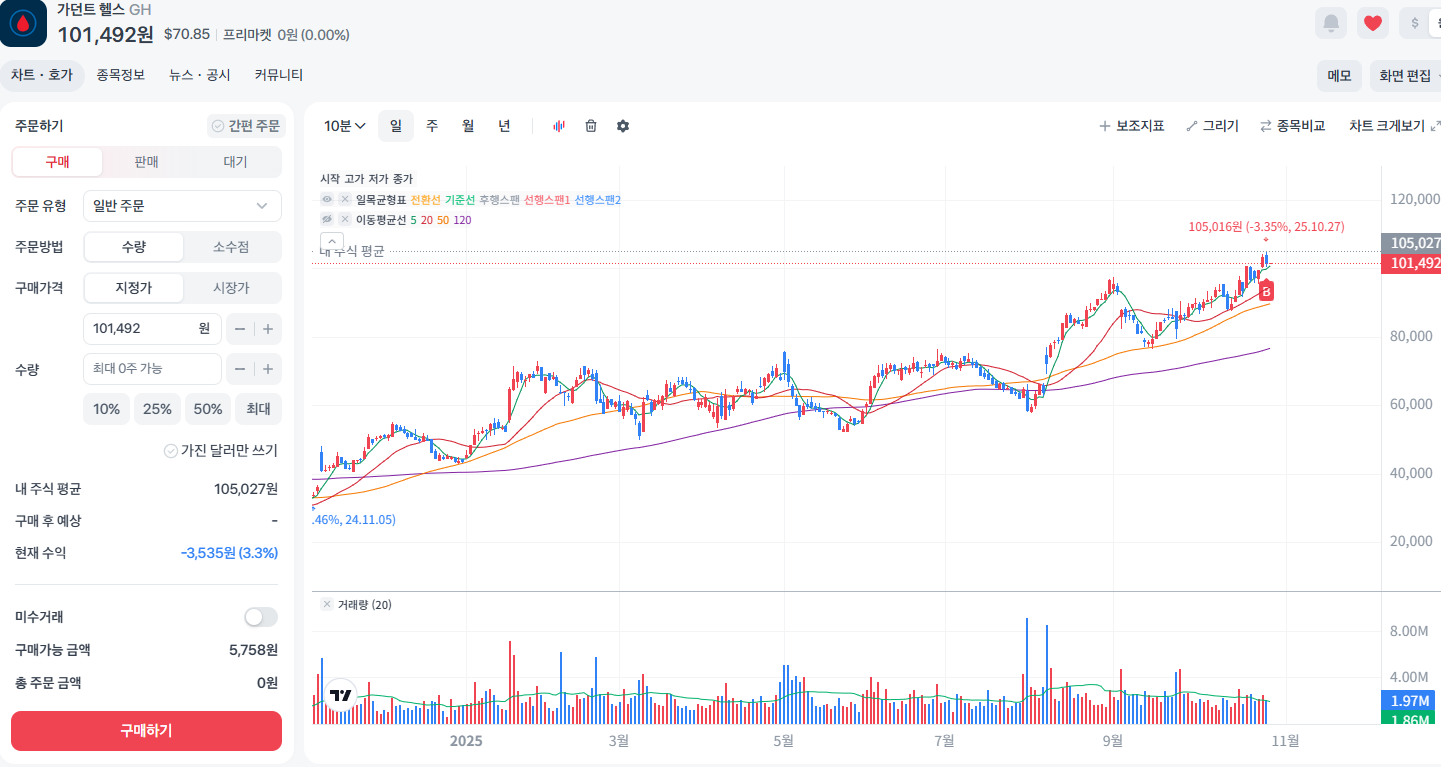Open the 10분 interval dropdown
The image size is (1441, 767).
(345, 126)
